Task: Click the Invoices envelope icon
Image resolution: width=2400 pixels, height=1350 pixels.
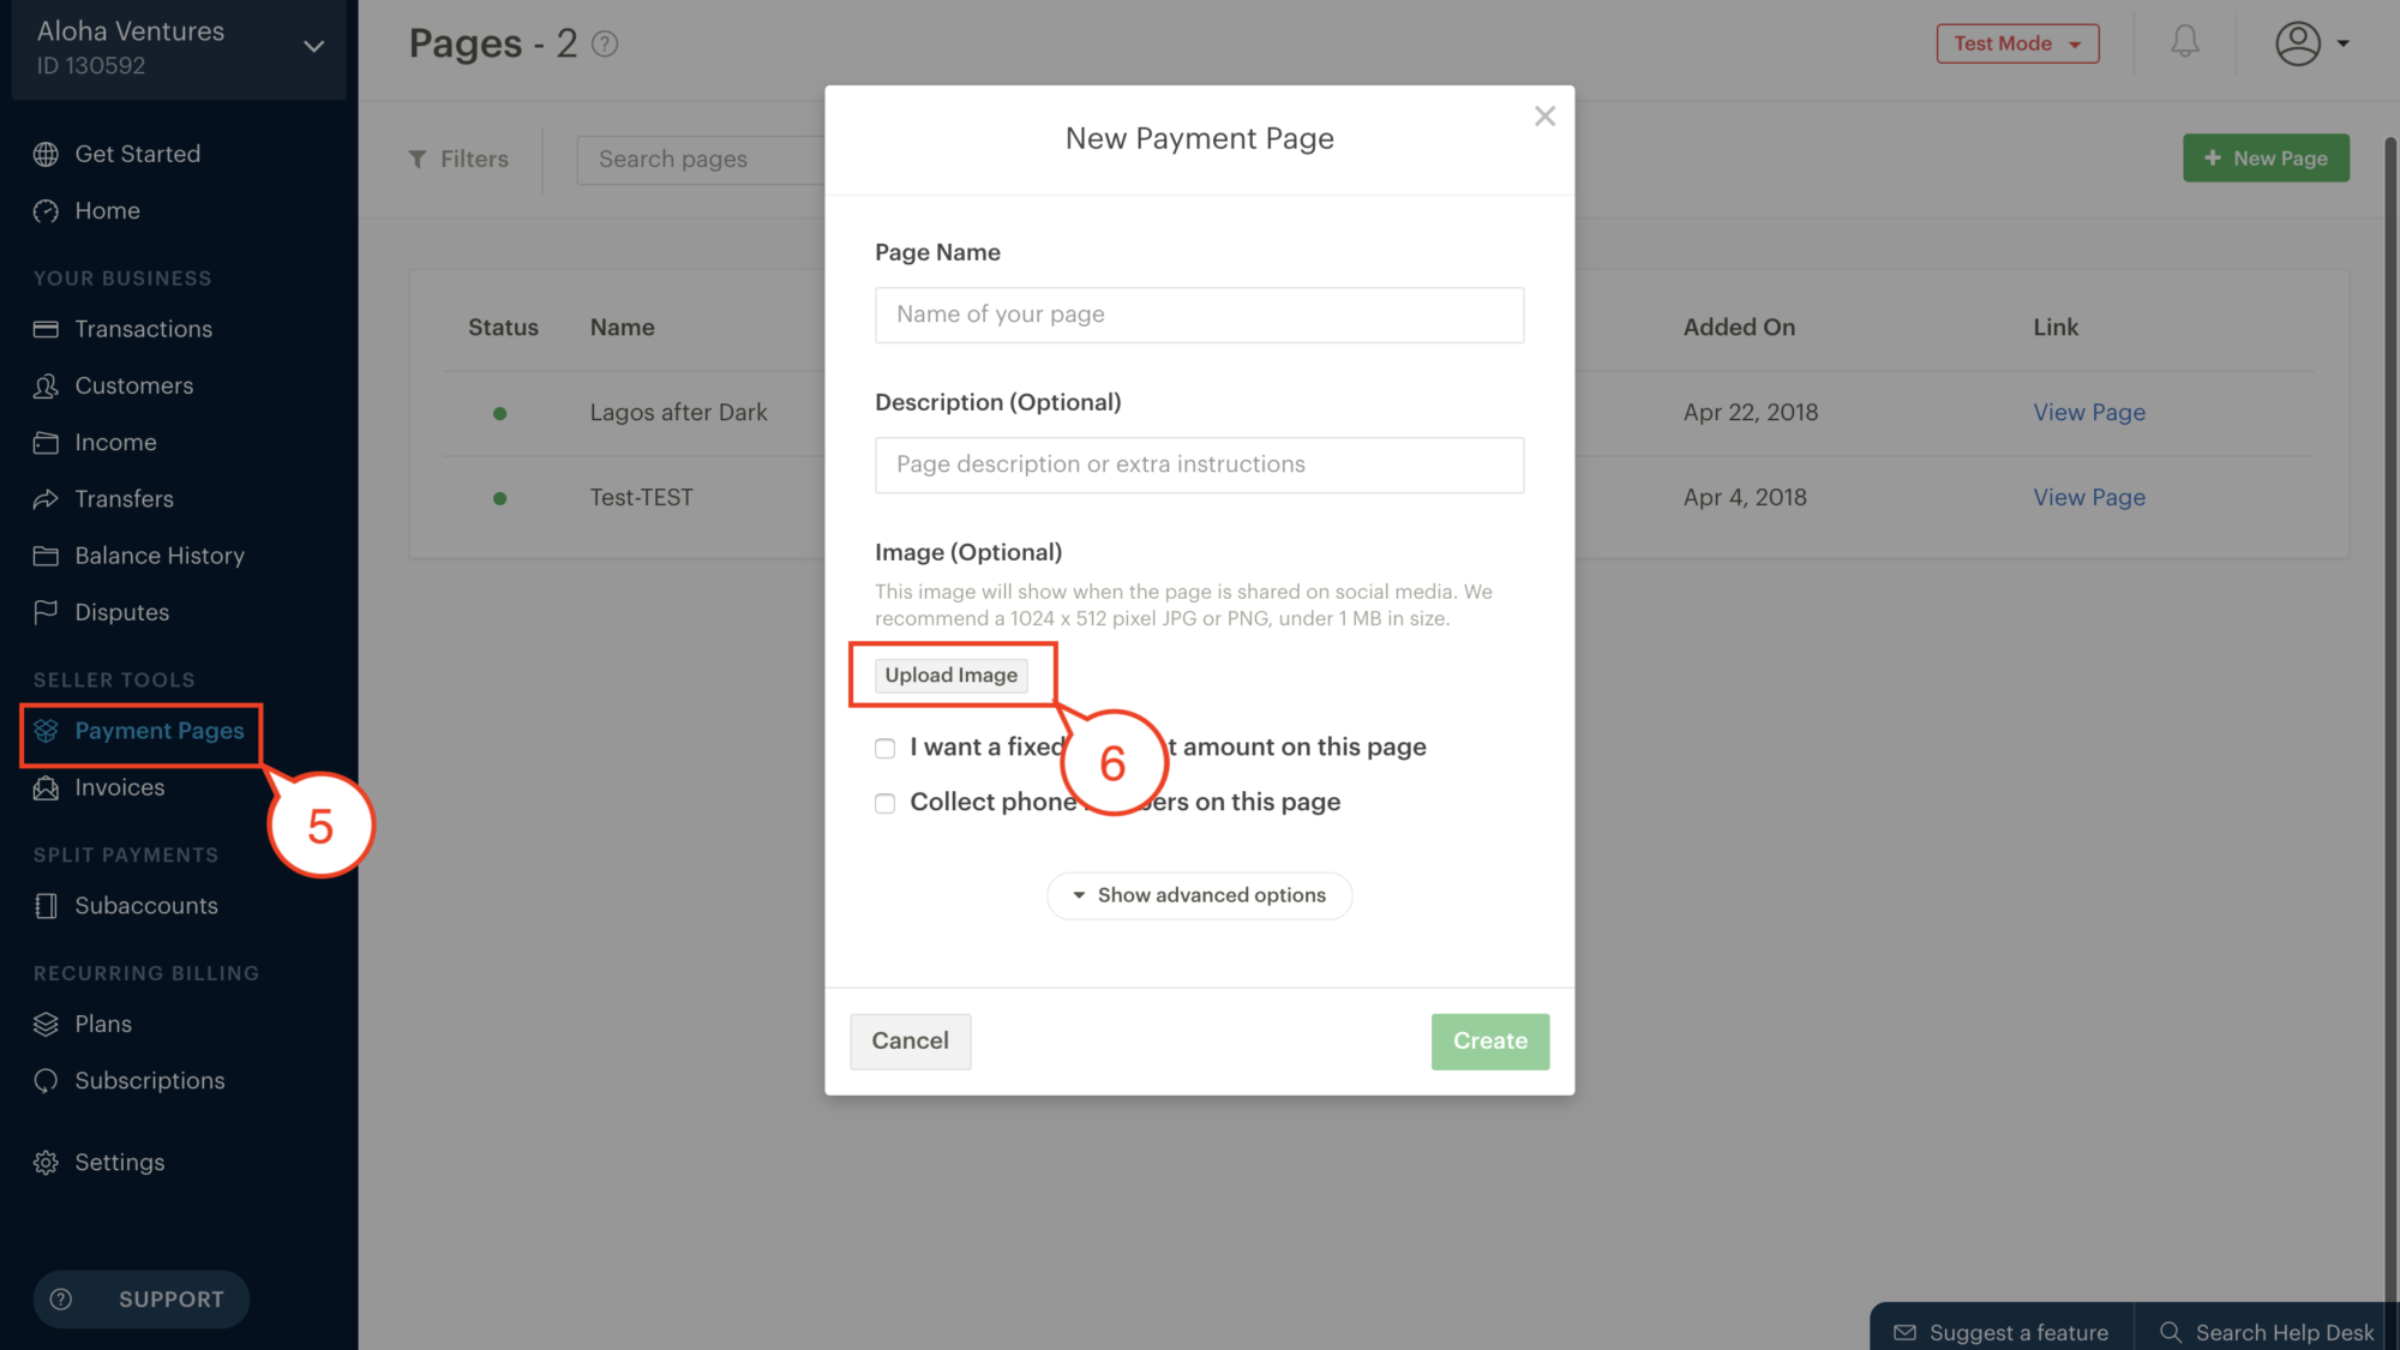Action: [46, 788]
